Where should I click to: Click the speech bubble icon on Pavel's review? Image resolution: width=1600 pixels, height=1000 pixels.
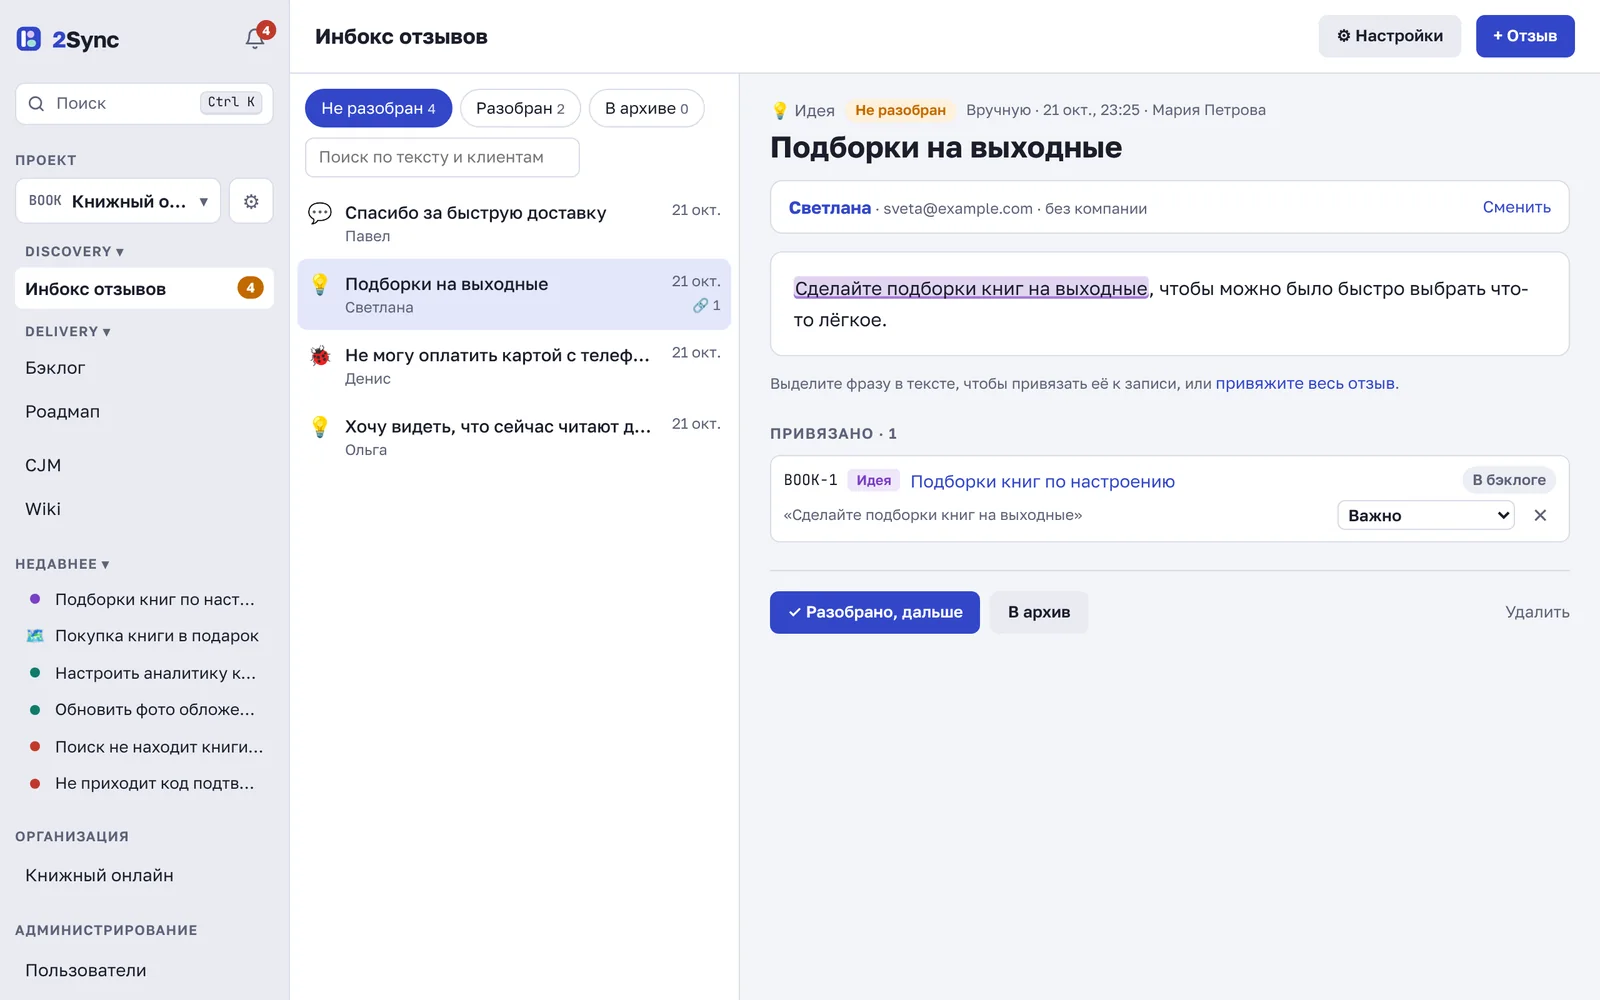click(320, 213)
